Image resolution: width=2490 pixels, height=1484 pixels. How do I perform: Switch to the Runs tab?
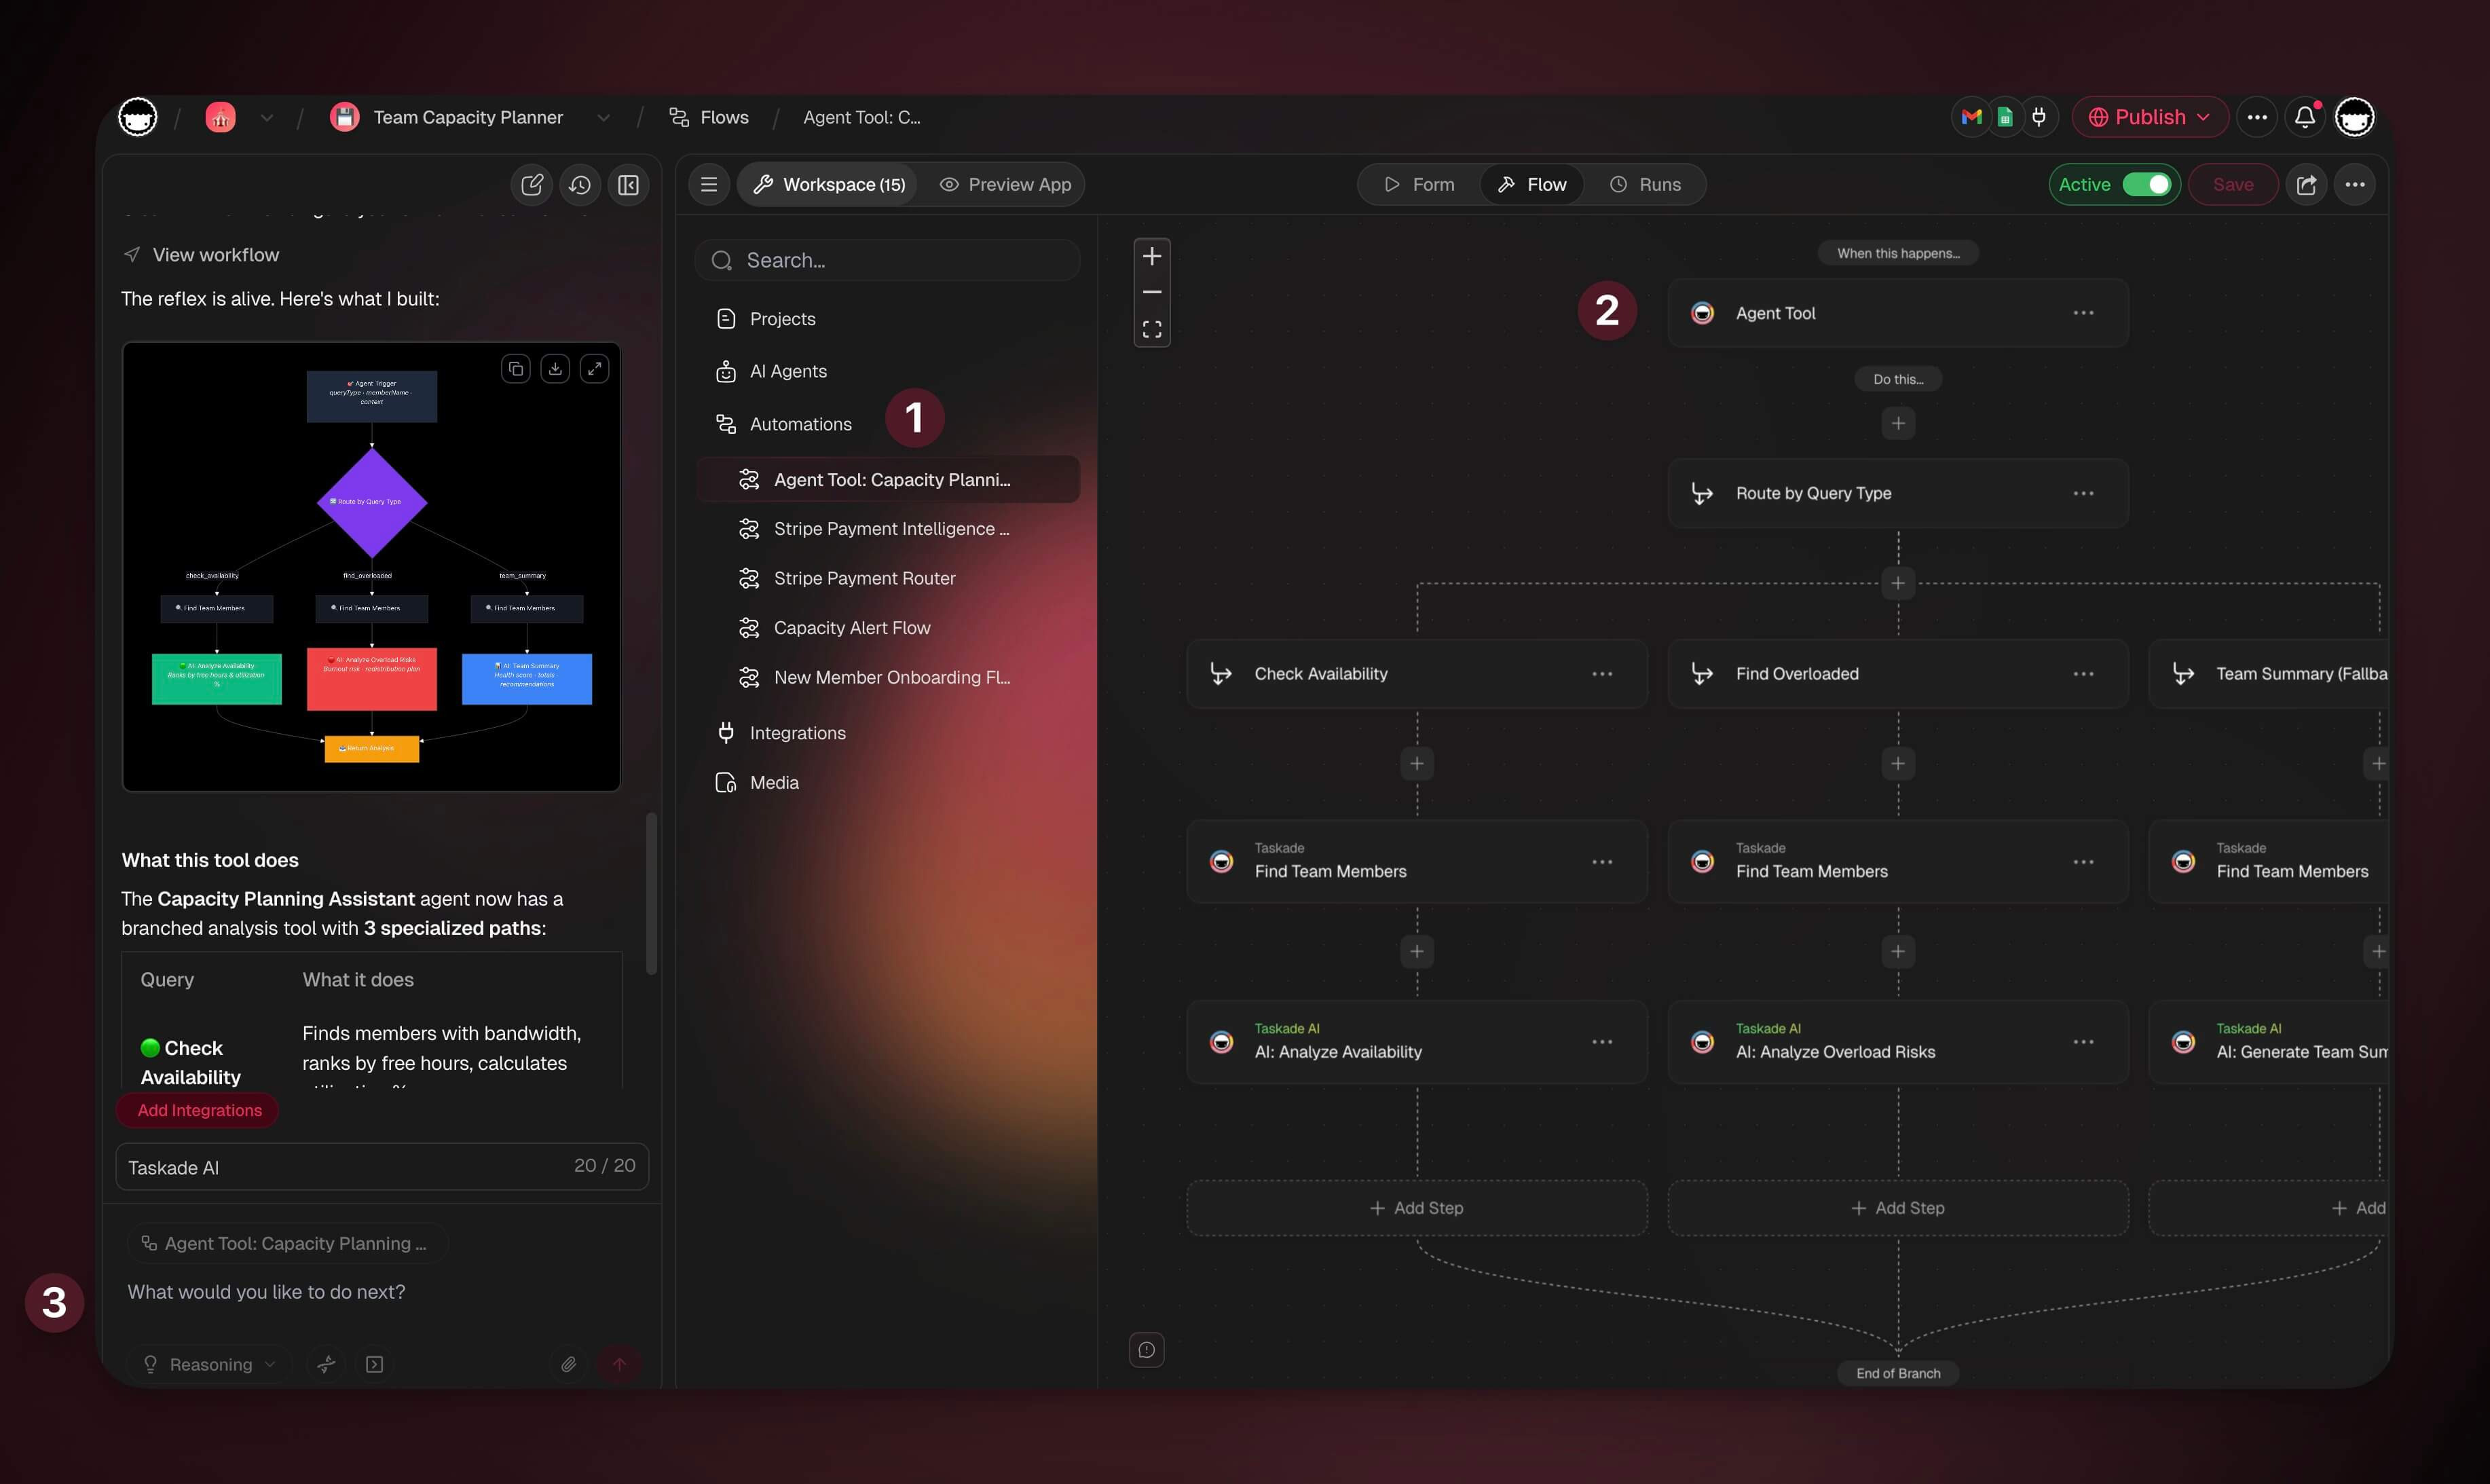pyautogui.click(x=1645, y=185)
